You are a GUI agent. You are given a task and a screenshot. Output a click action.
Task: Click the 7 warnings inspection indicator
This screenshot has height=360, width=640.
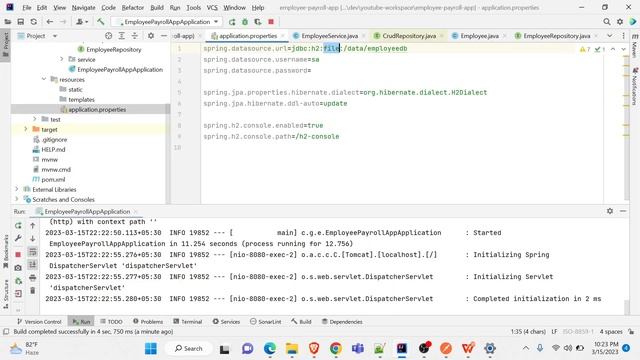(585, 49)
